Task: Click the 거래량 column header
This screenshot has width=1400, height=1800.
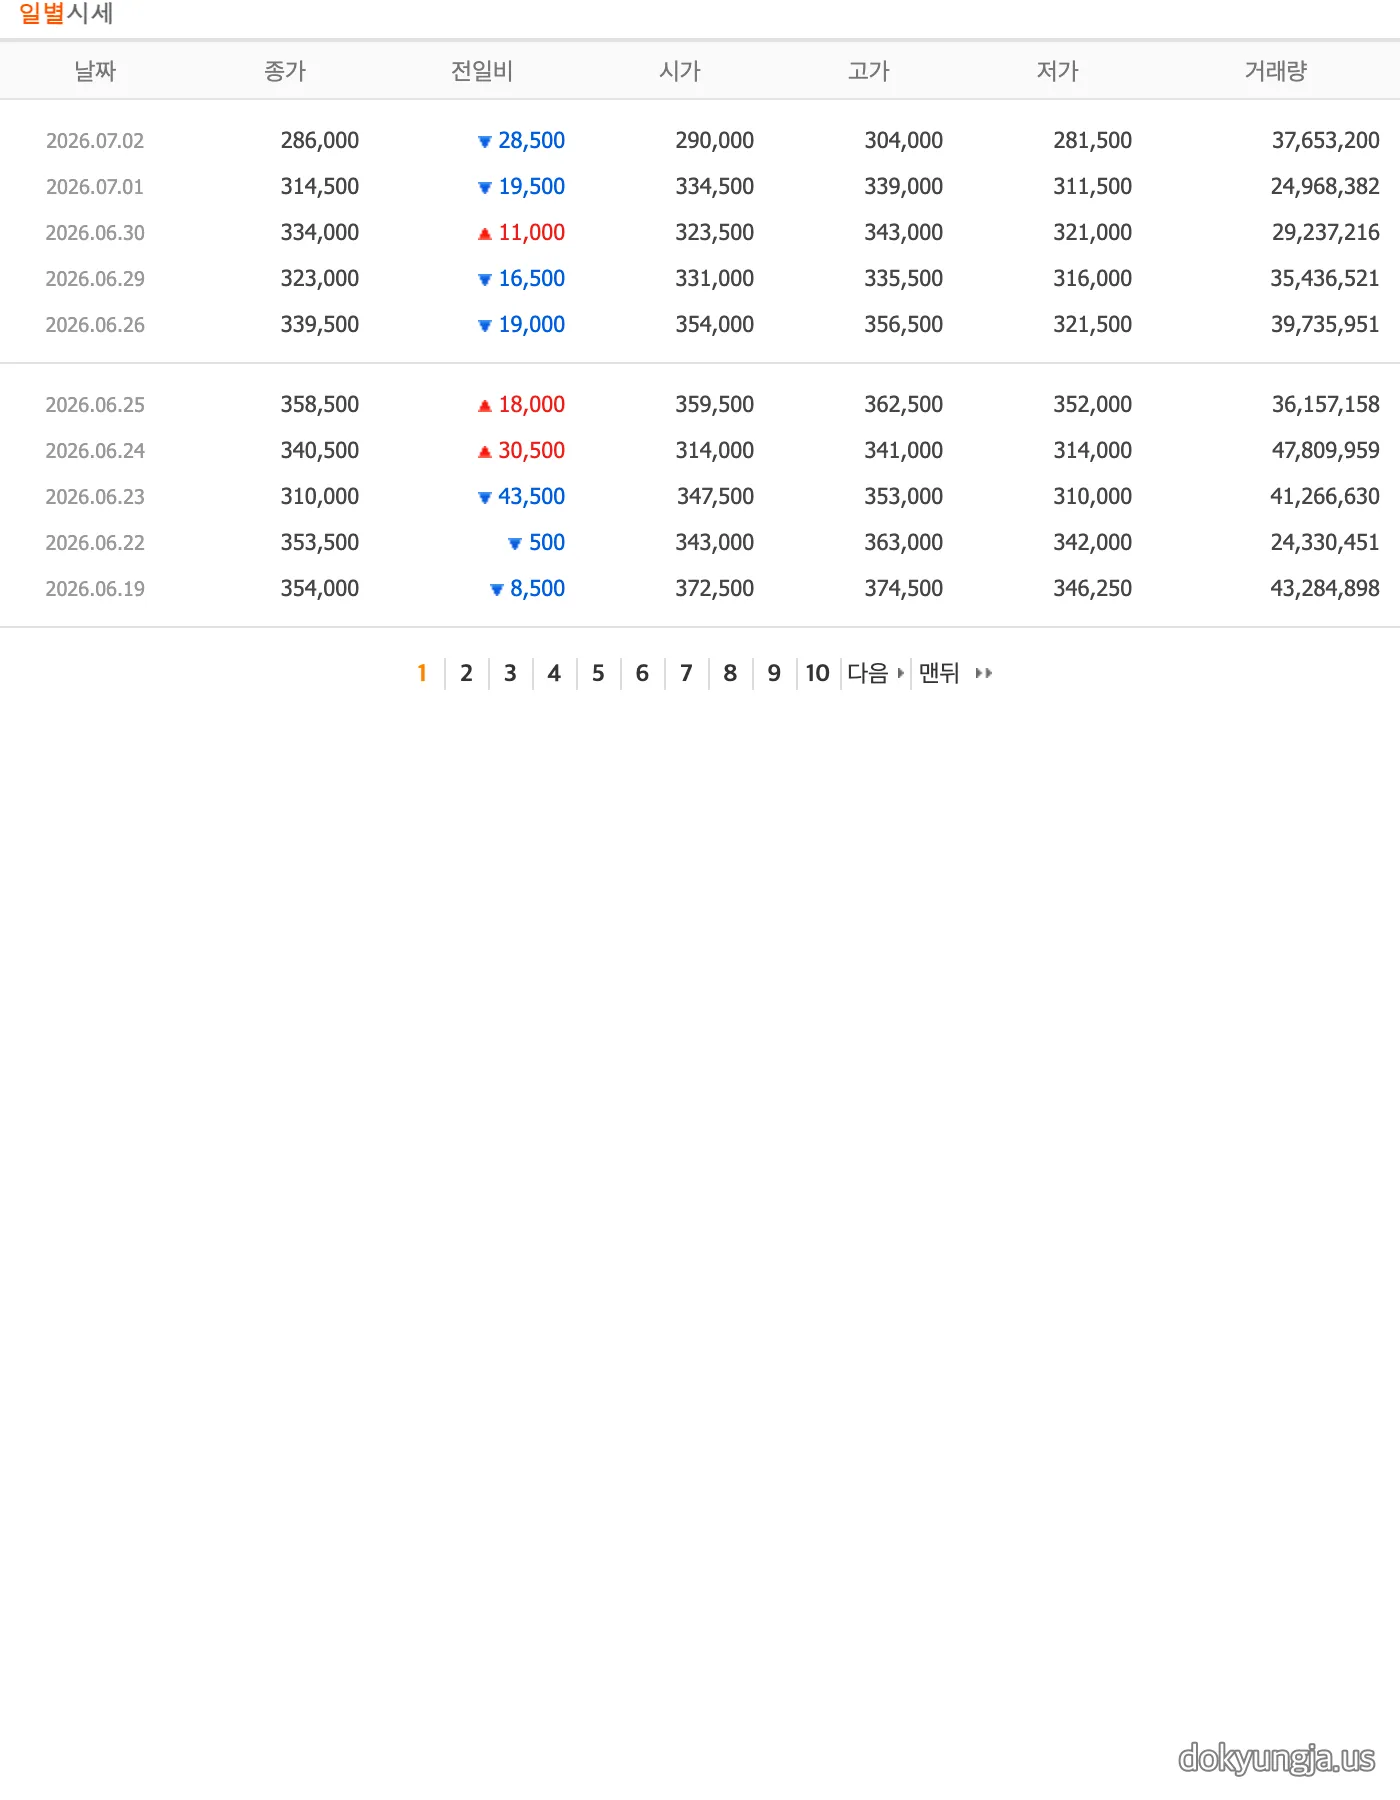Action: [x=1276, y=71]
